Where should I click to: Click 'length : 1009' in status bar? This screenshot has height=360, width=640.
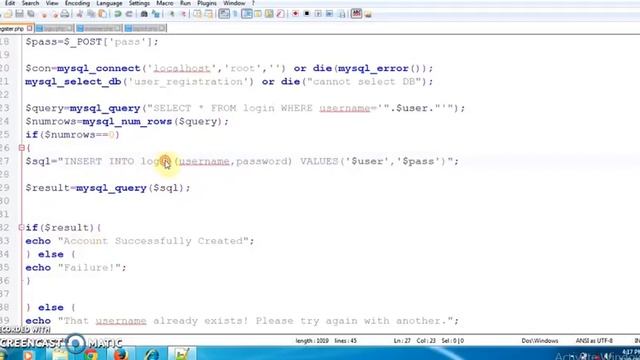coord(312,340)
